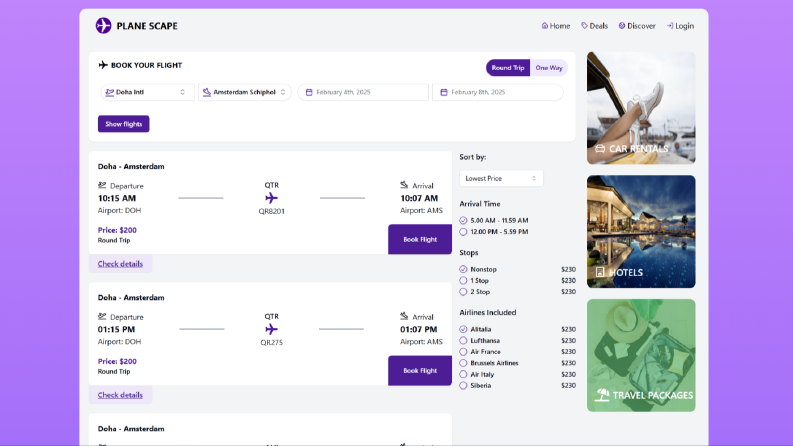The width and height of the screenshot is (793, 446).
Task: Open the Travel Packages image card
Action: pos(641,355)
